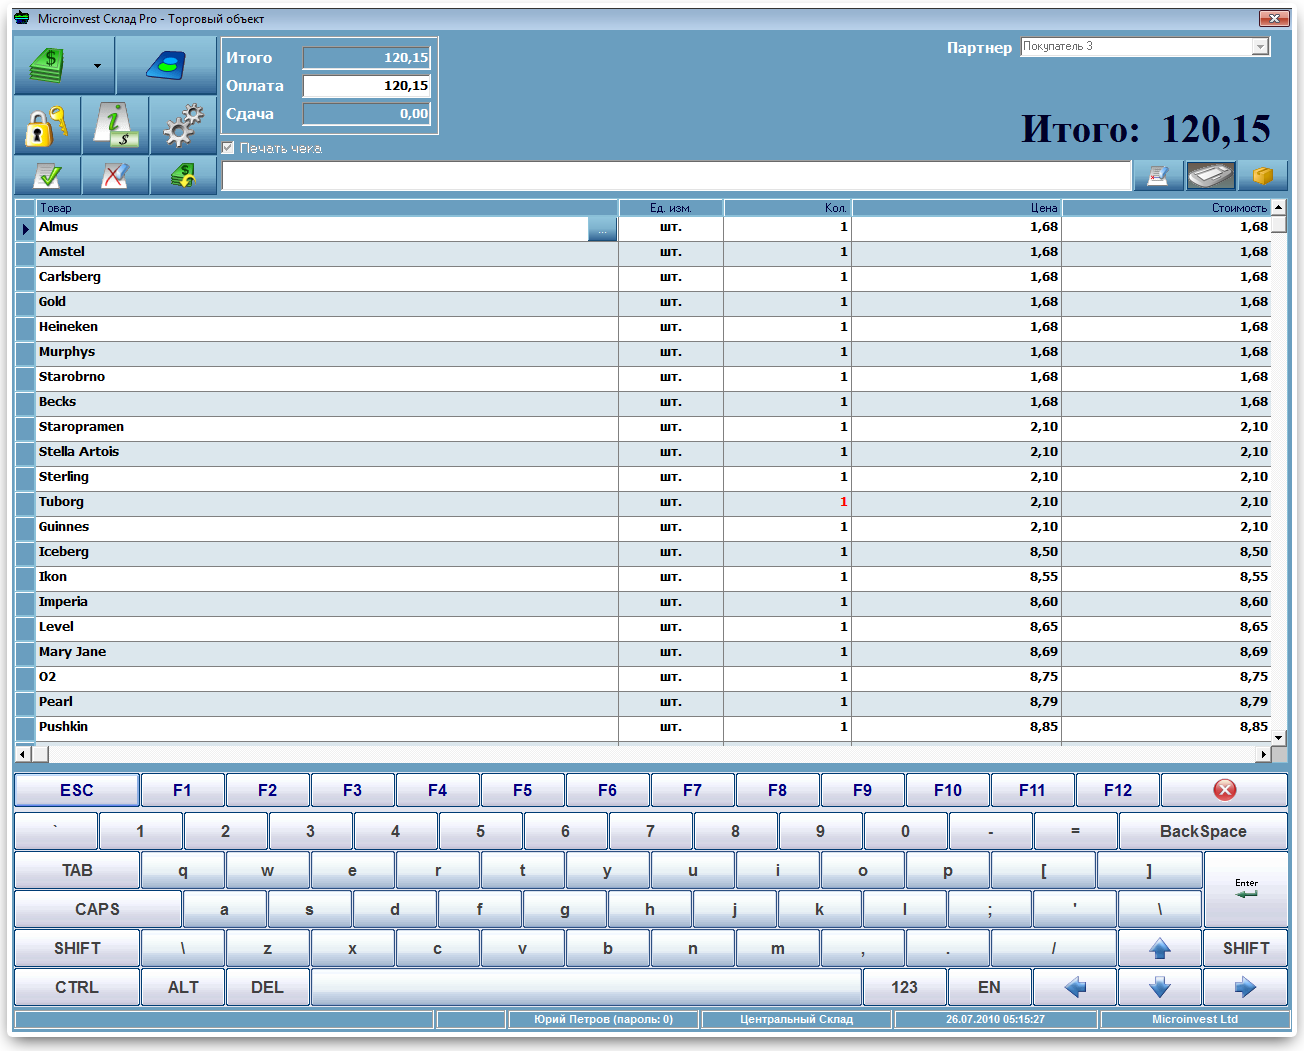The image size is (1304, 1051).
Task: Close the virtual keyboard with red X
Action: [1225, 790]
